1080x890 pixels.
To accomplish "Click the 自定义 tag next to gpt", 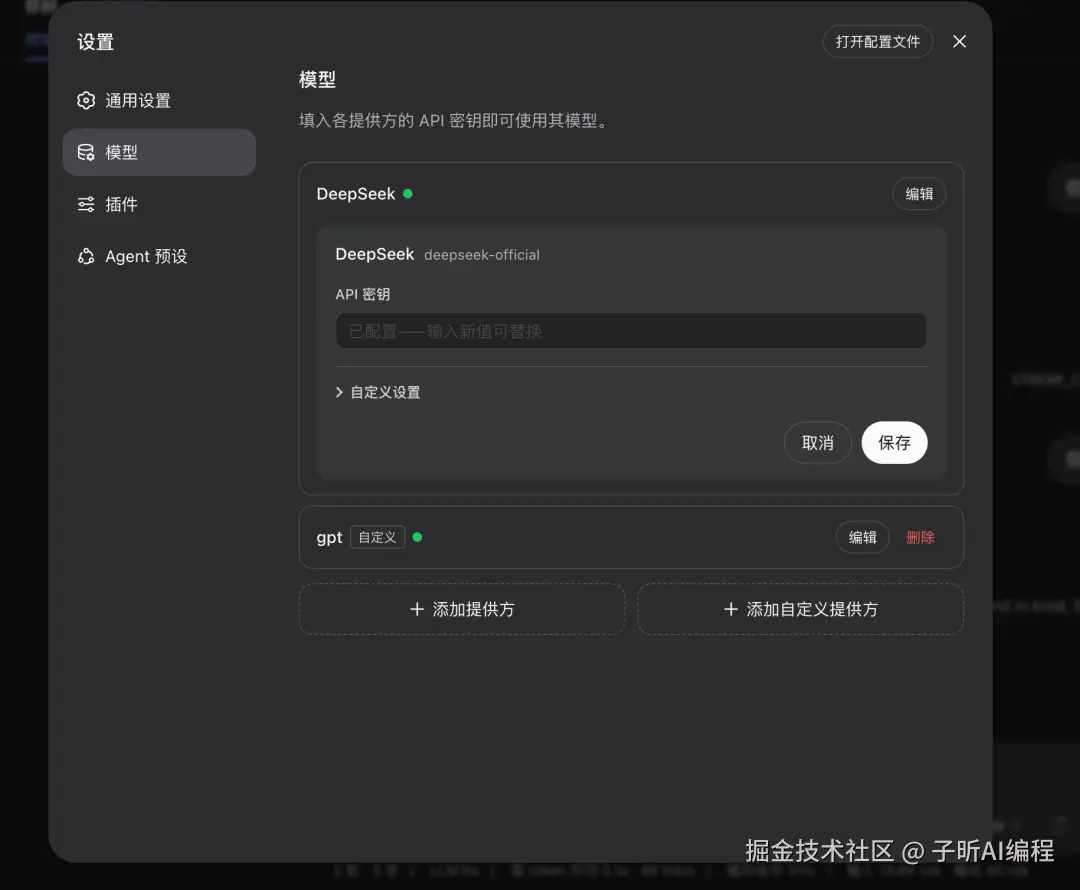I will point(377,537).
